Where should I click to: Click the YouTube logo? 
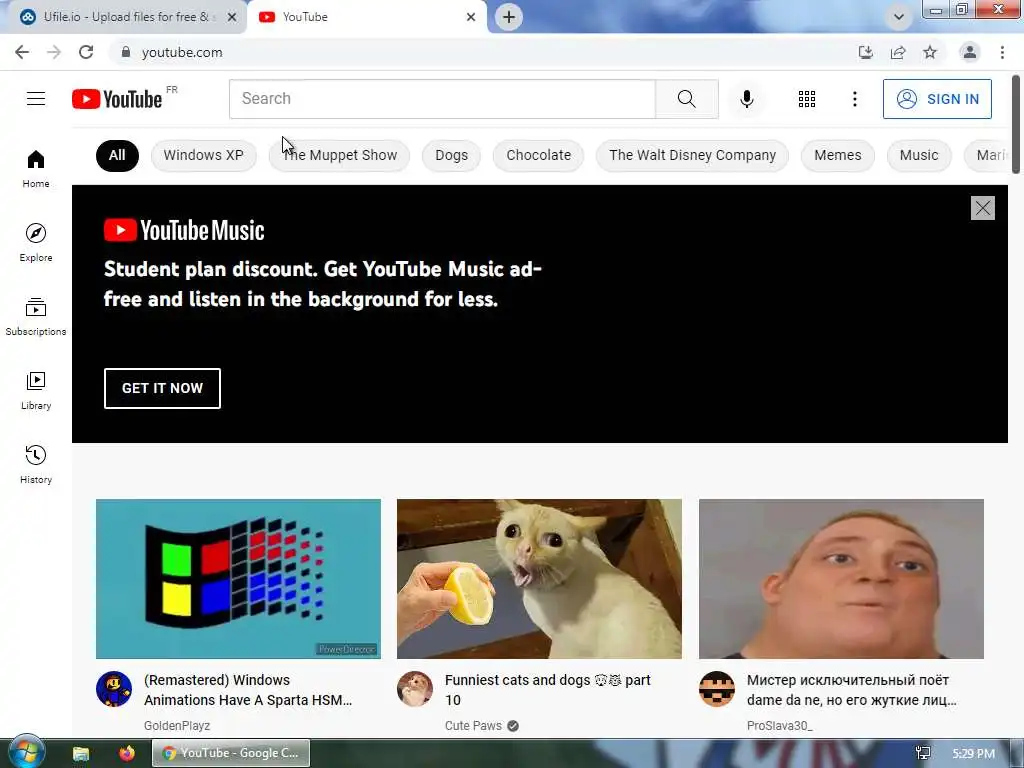pyautogui.click(x=117, y=99)
